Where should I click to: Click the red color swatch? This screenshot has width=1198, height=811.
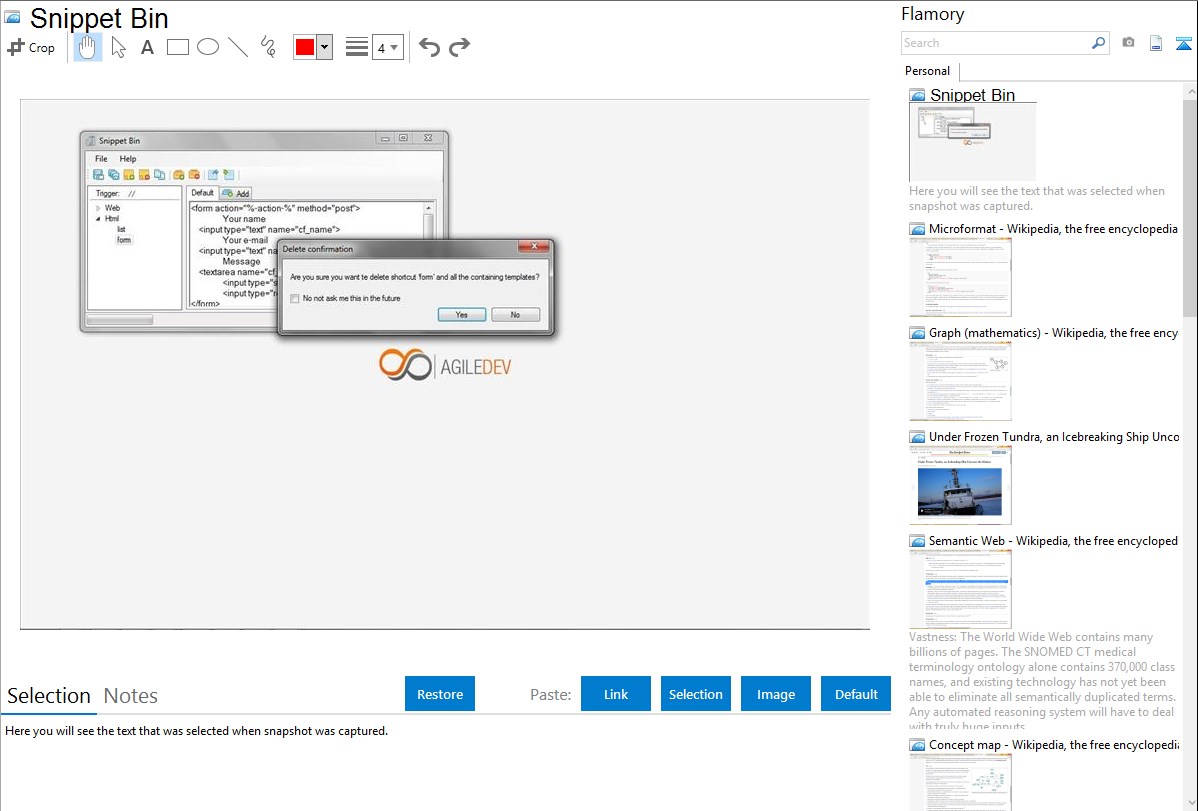(x=305, y=47)
